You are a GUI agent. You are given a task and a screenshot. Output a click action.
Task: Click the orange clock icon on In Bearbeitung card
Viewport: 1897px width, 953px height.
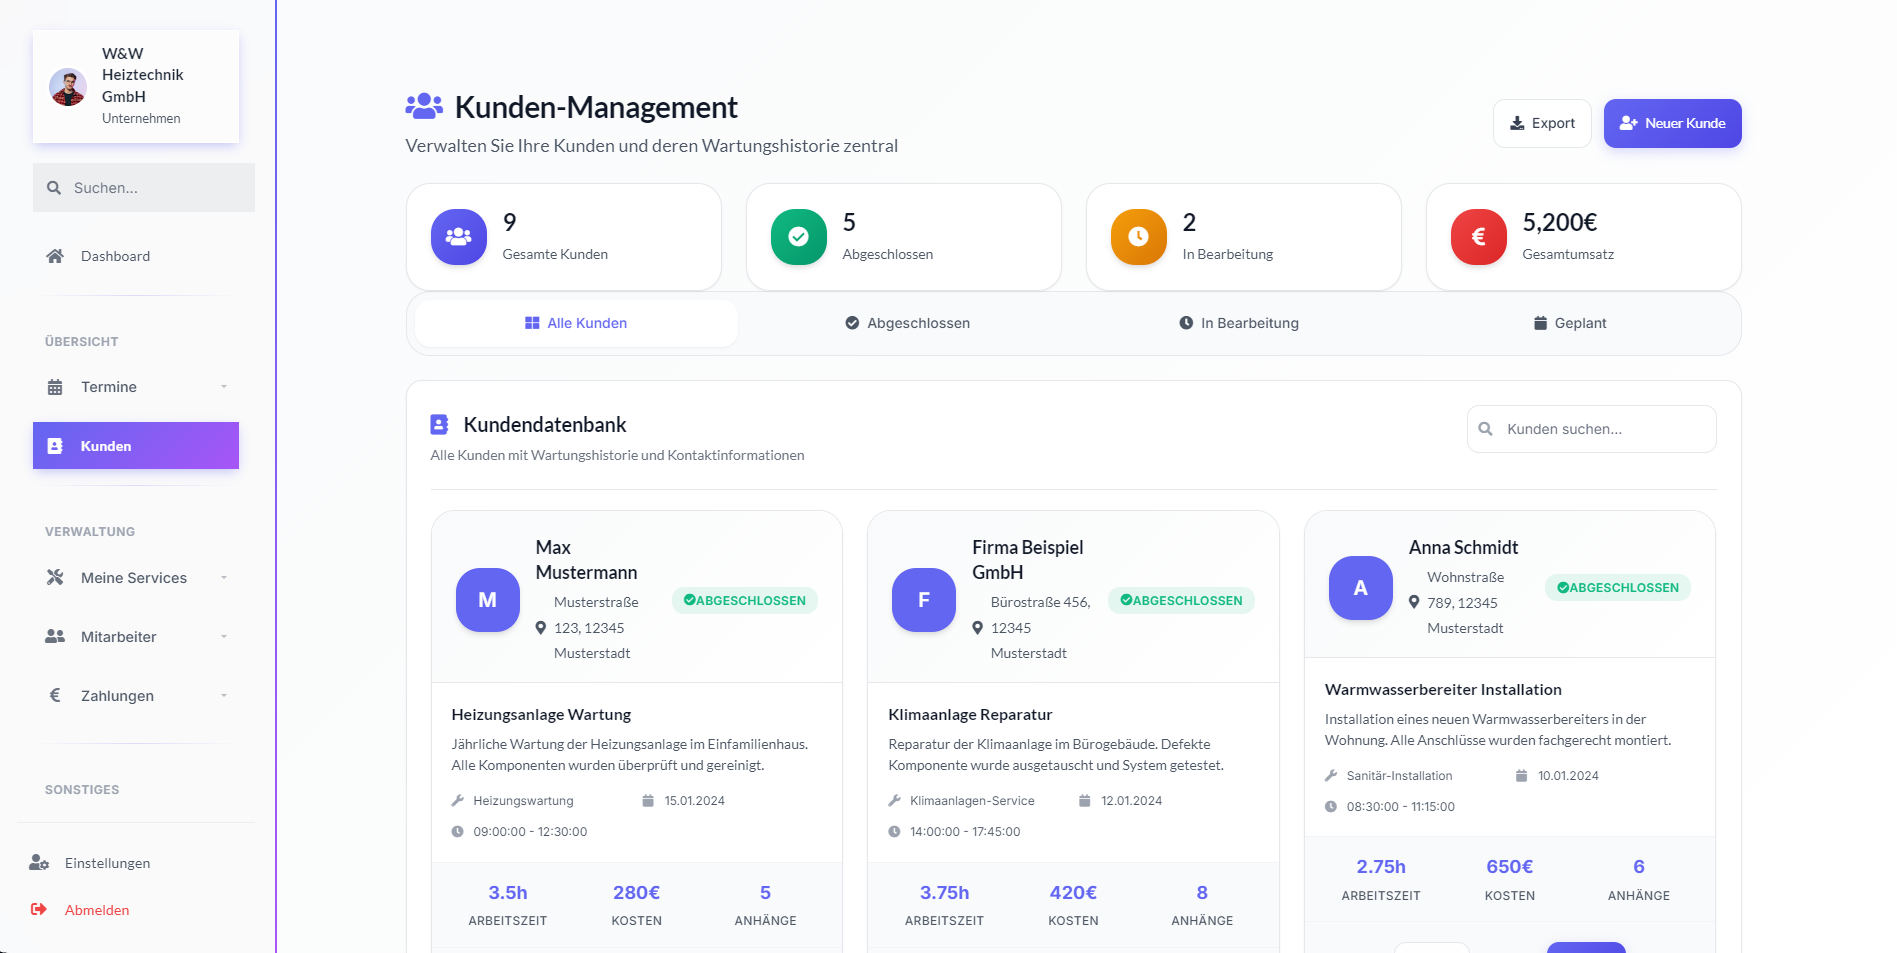pyautogui.click(x=1137, y=237)
